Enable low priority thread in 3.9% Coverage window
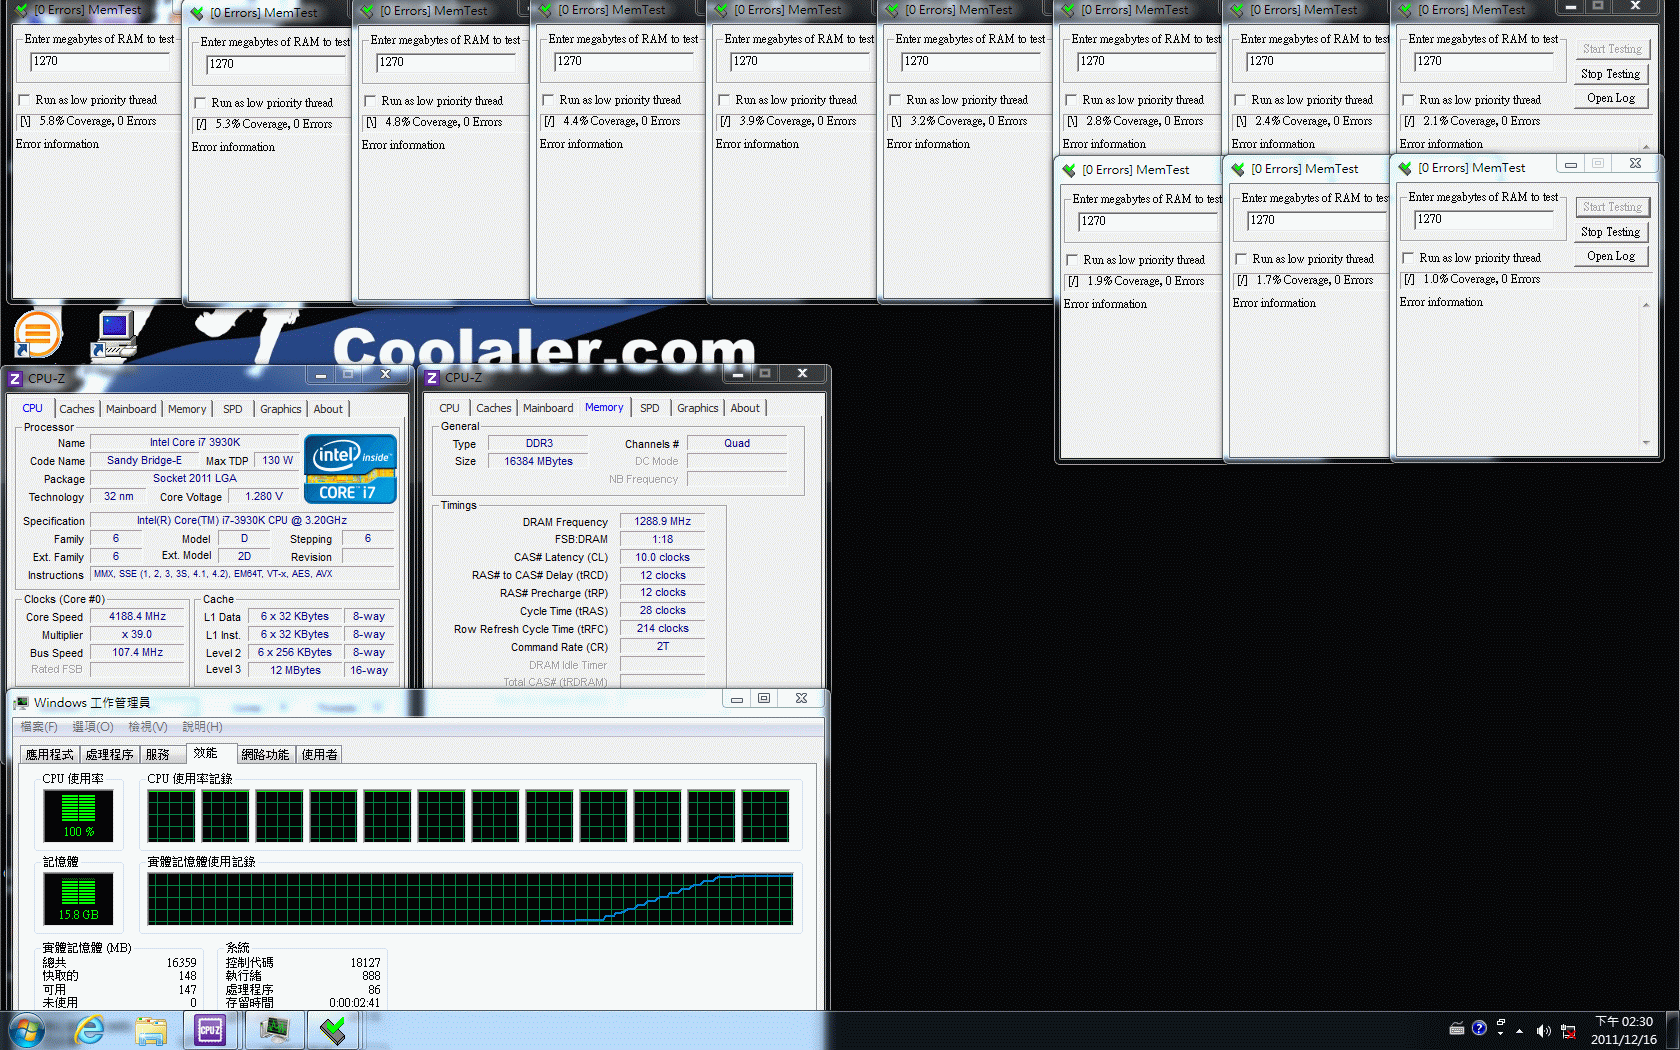This screenshot has height=1050, width=1680. coord(725,100)
